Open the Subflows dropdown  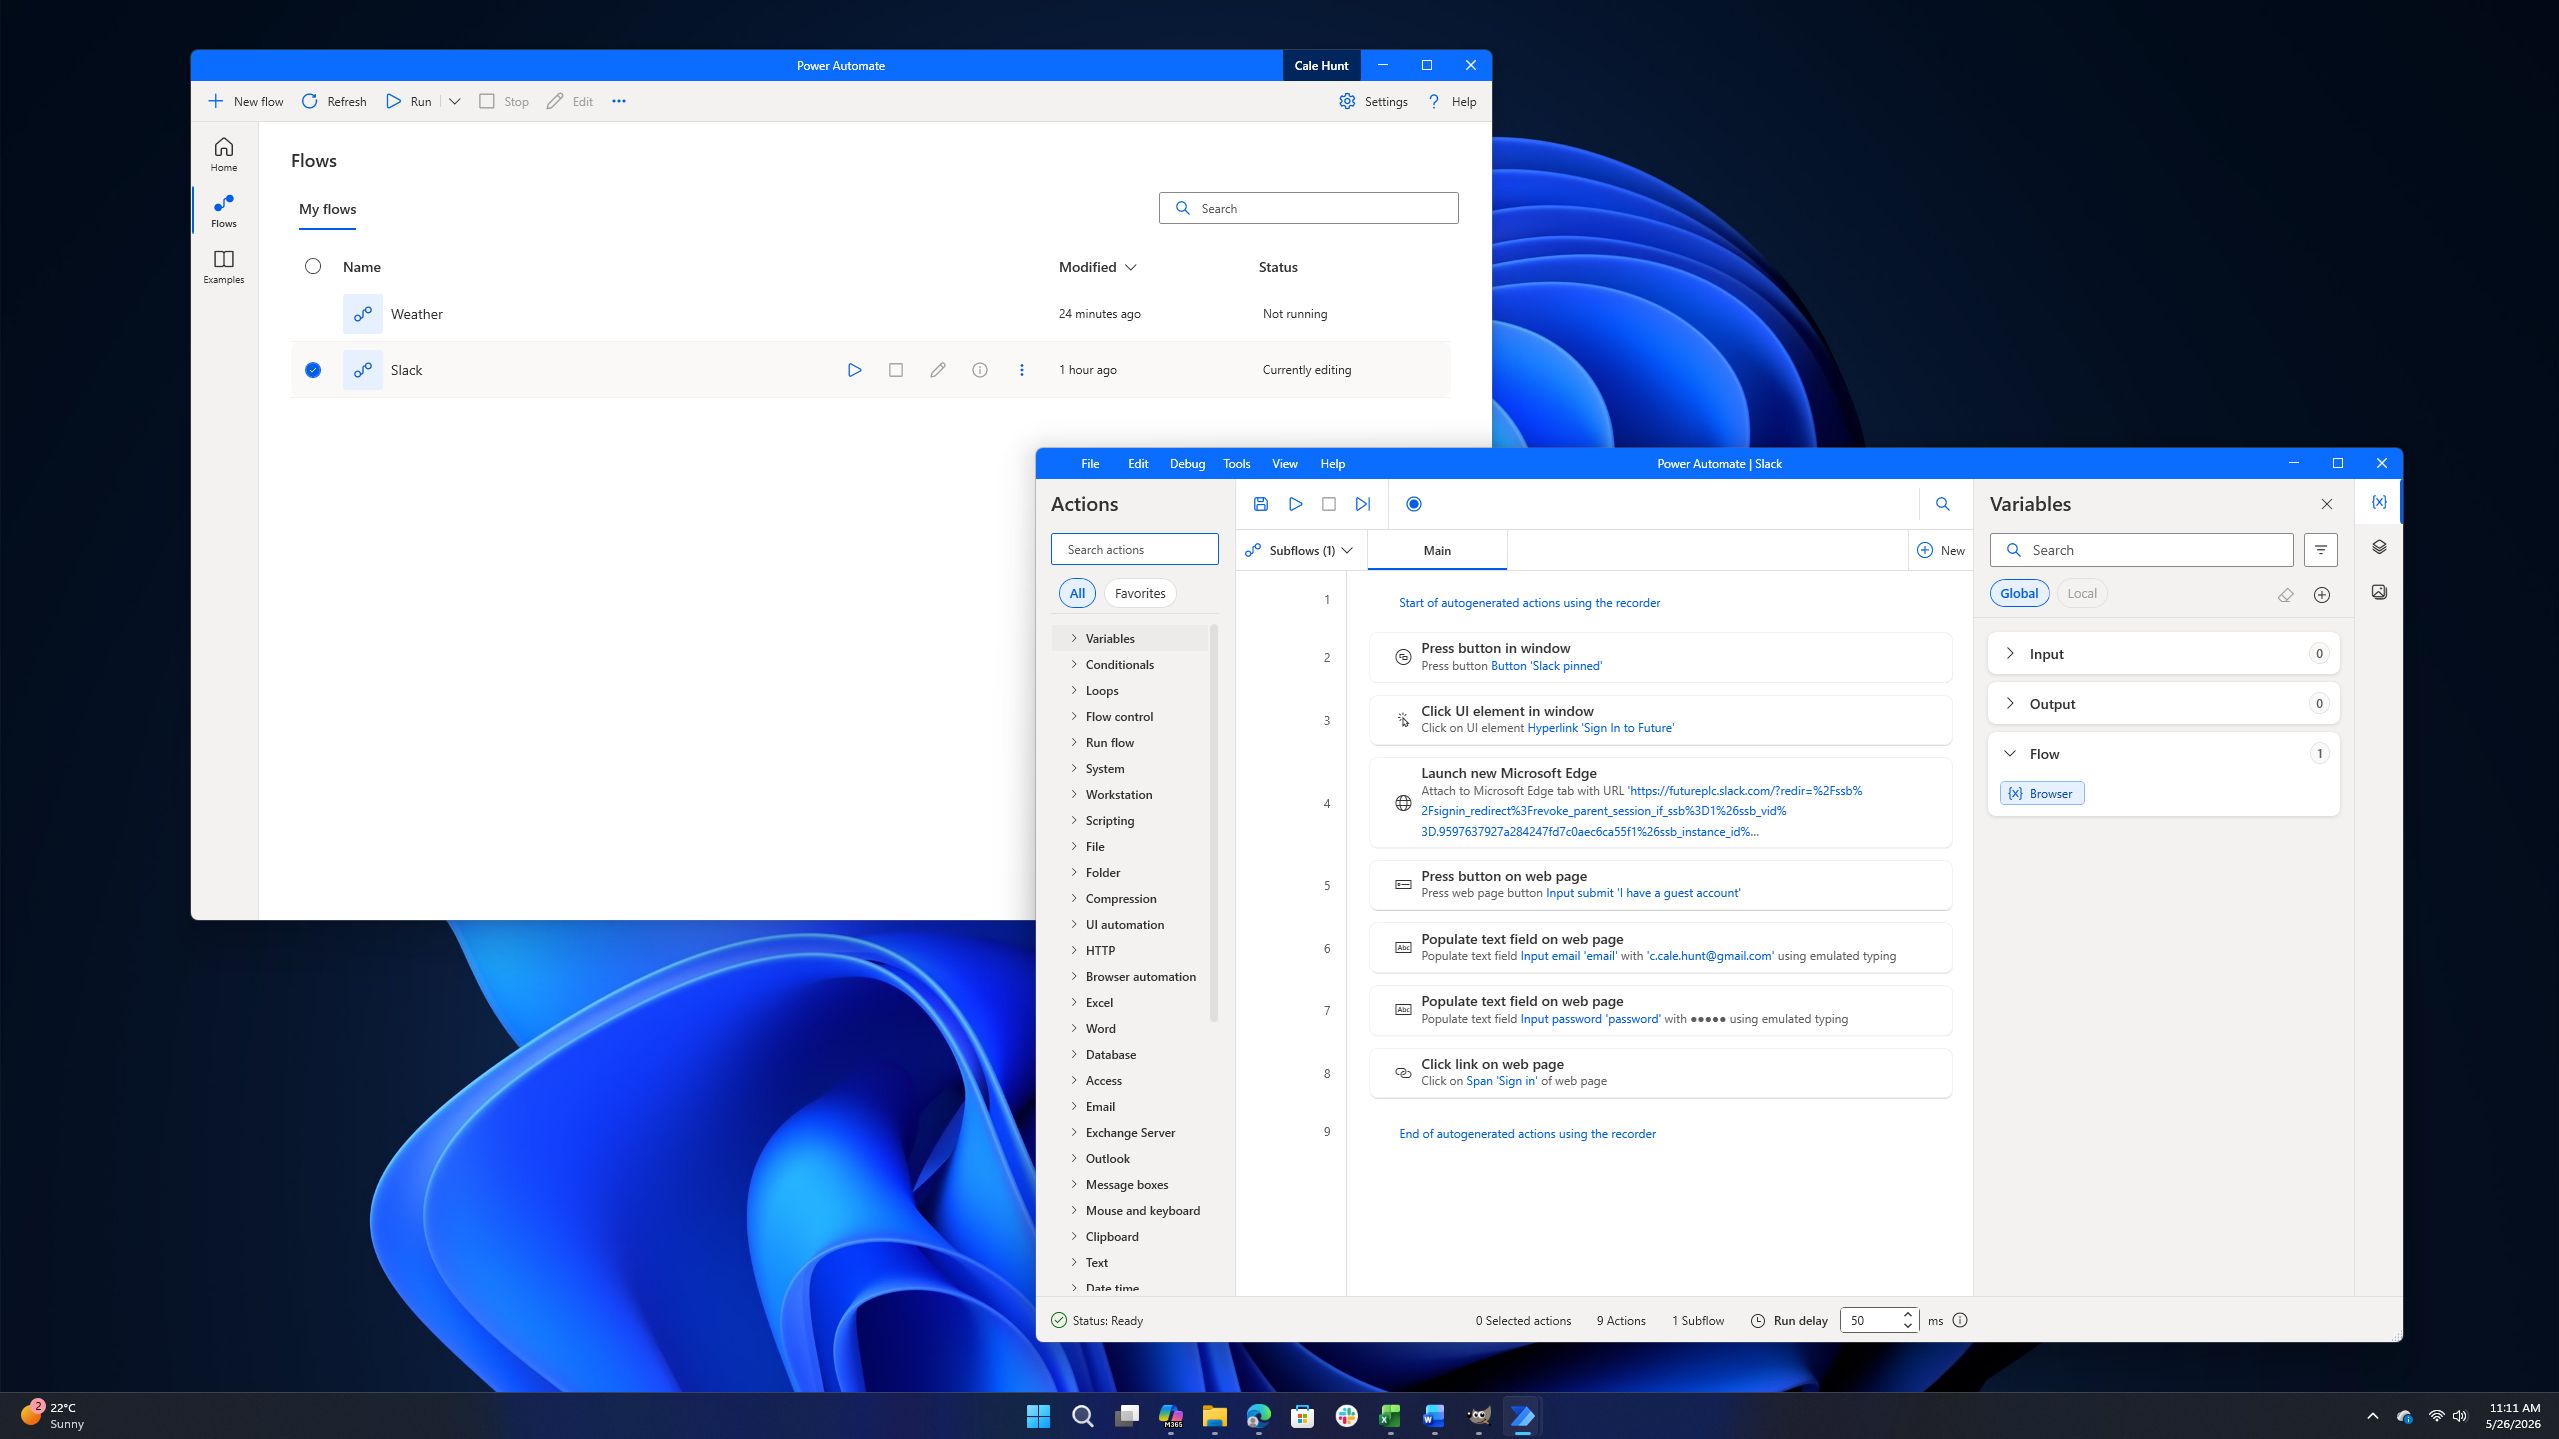point(1300,550)
